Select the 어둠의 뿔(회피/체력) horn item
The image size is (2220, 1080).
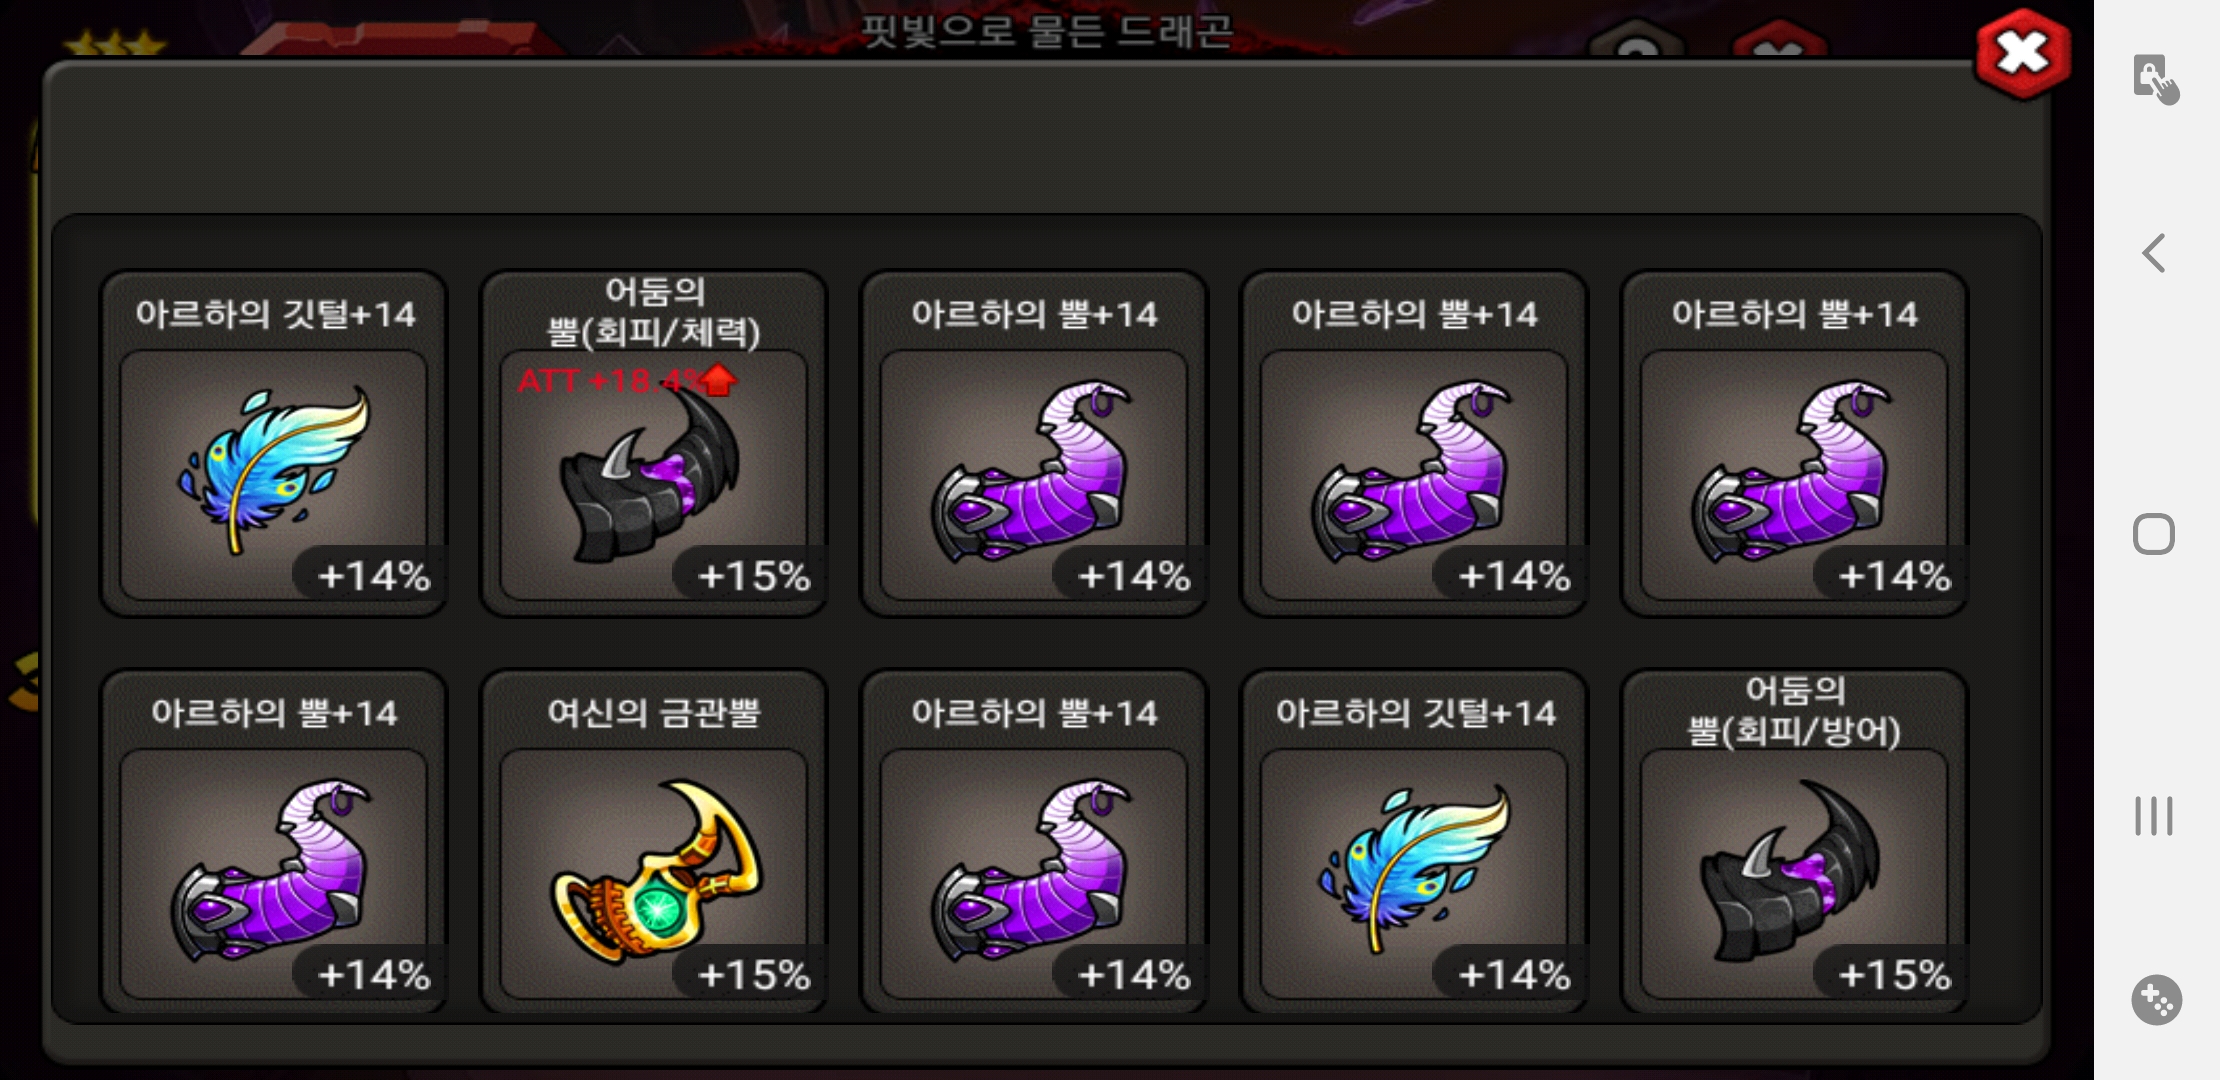click(654, 444)
